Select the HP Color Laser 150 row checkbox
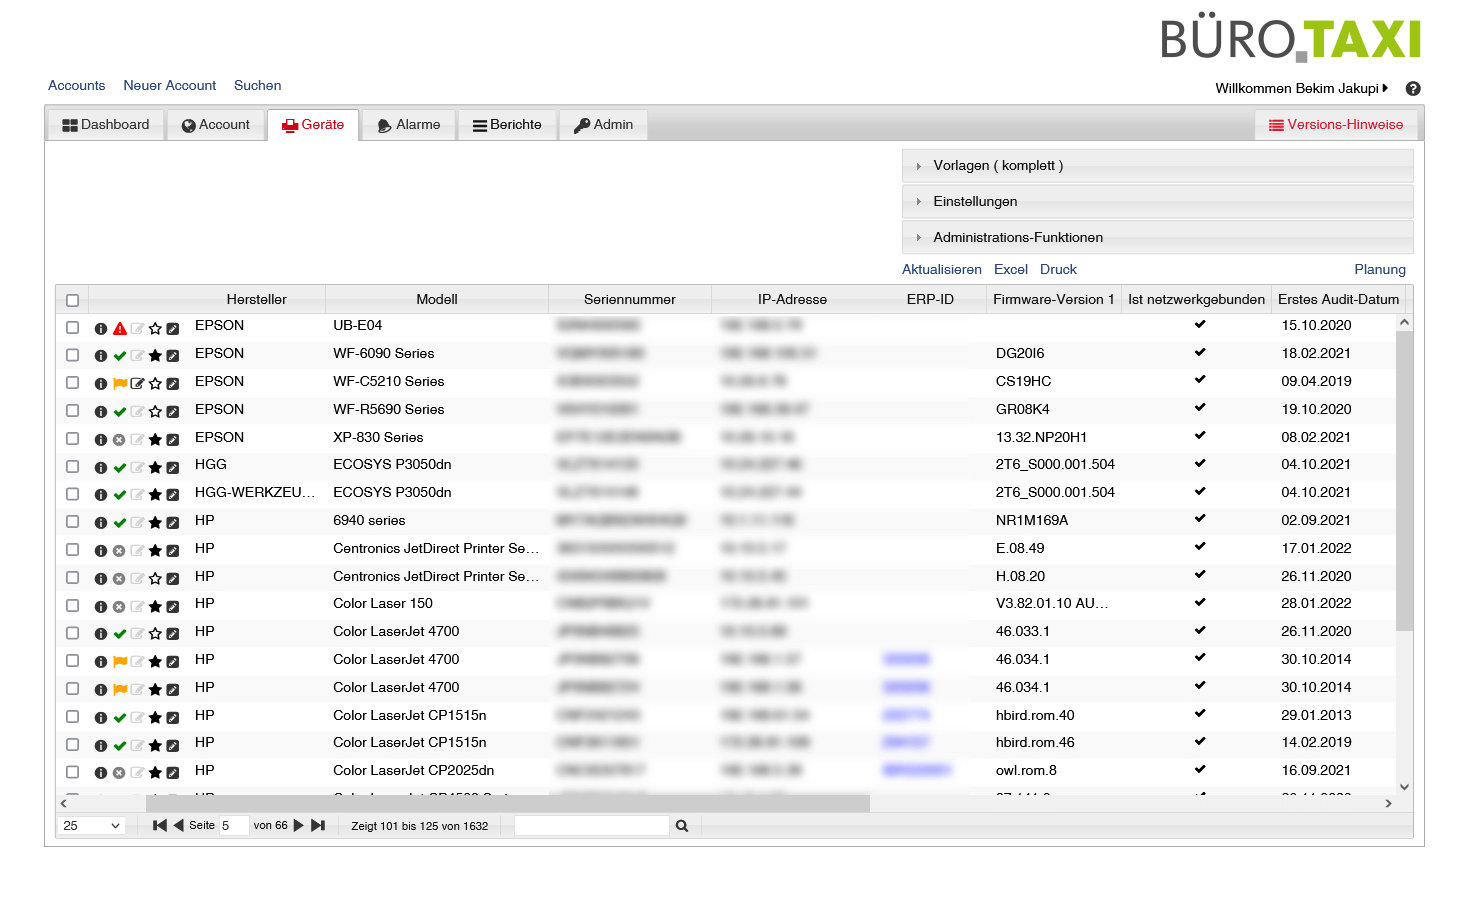 (x=72, y=606)
